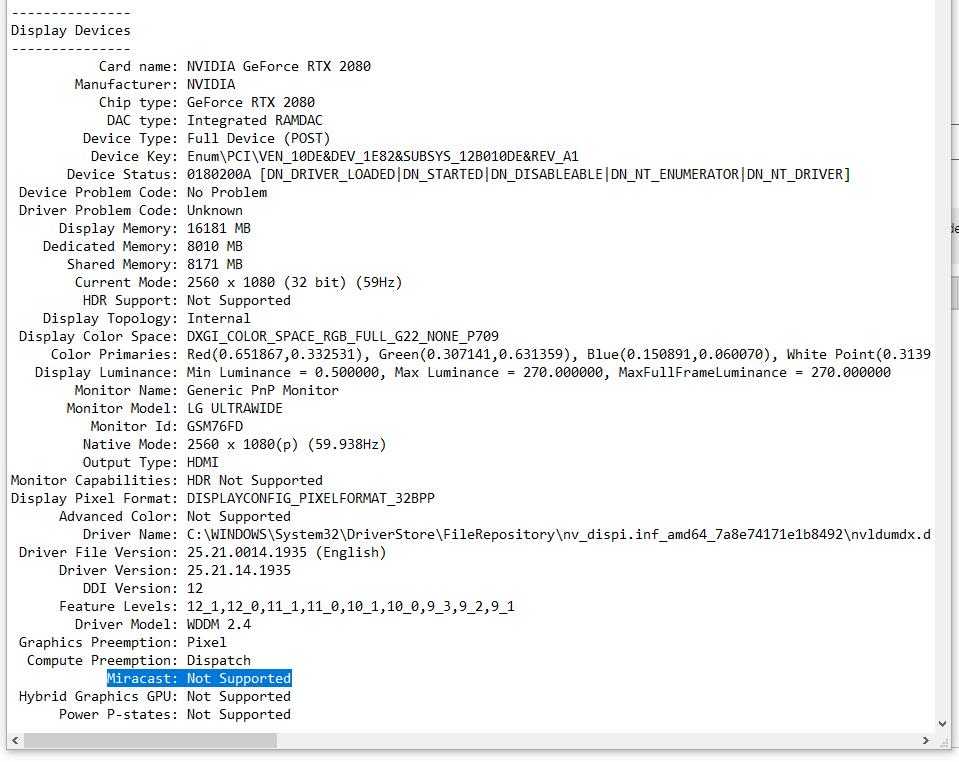Click Native Mode value 2560 x 1080(p)
The height and width of the screenshot is (762, 959).
(243, 445)
